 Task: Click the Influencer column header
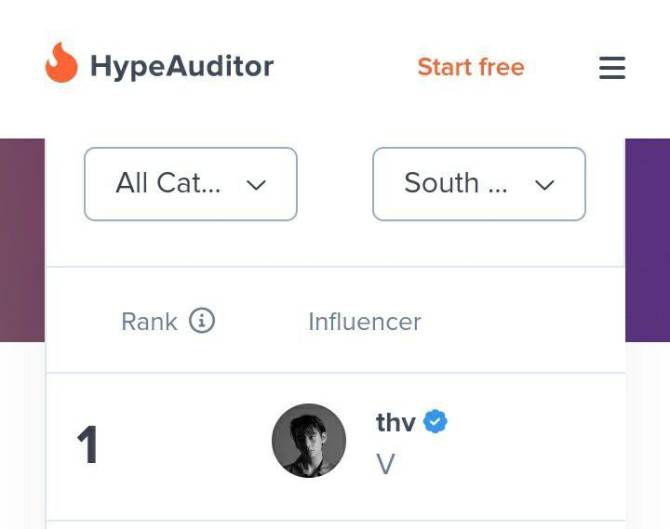pyautogui.click(x=364, y=321)
